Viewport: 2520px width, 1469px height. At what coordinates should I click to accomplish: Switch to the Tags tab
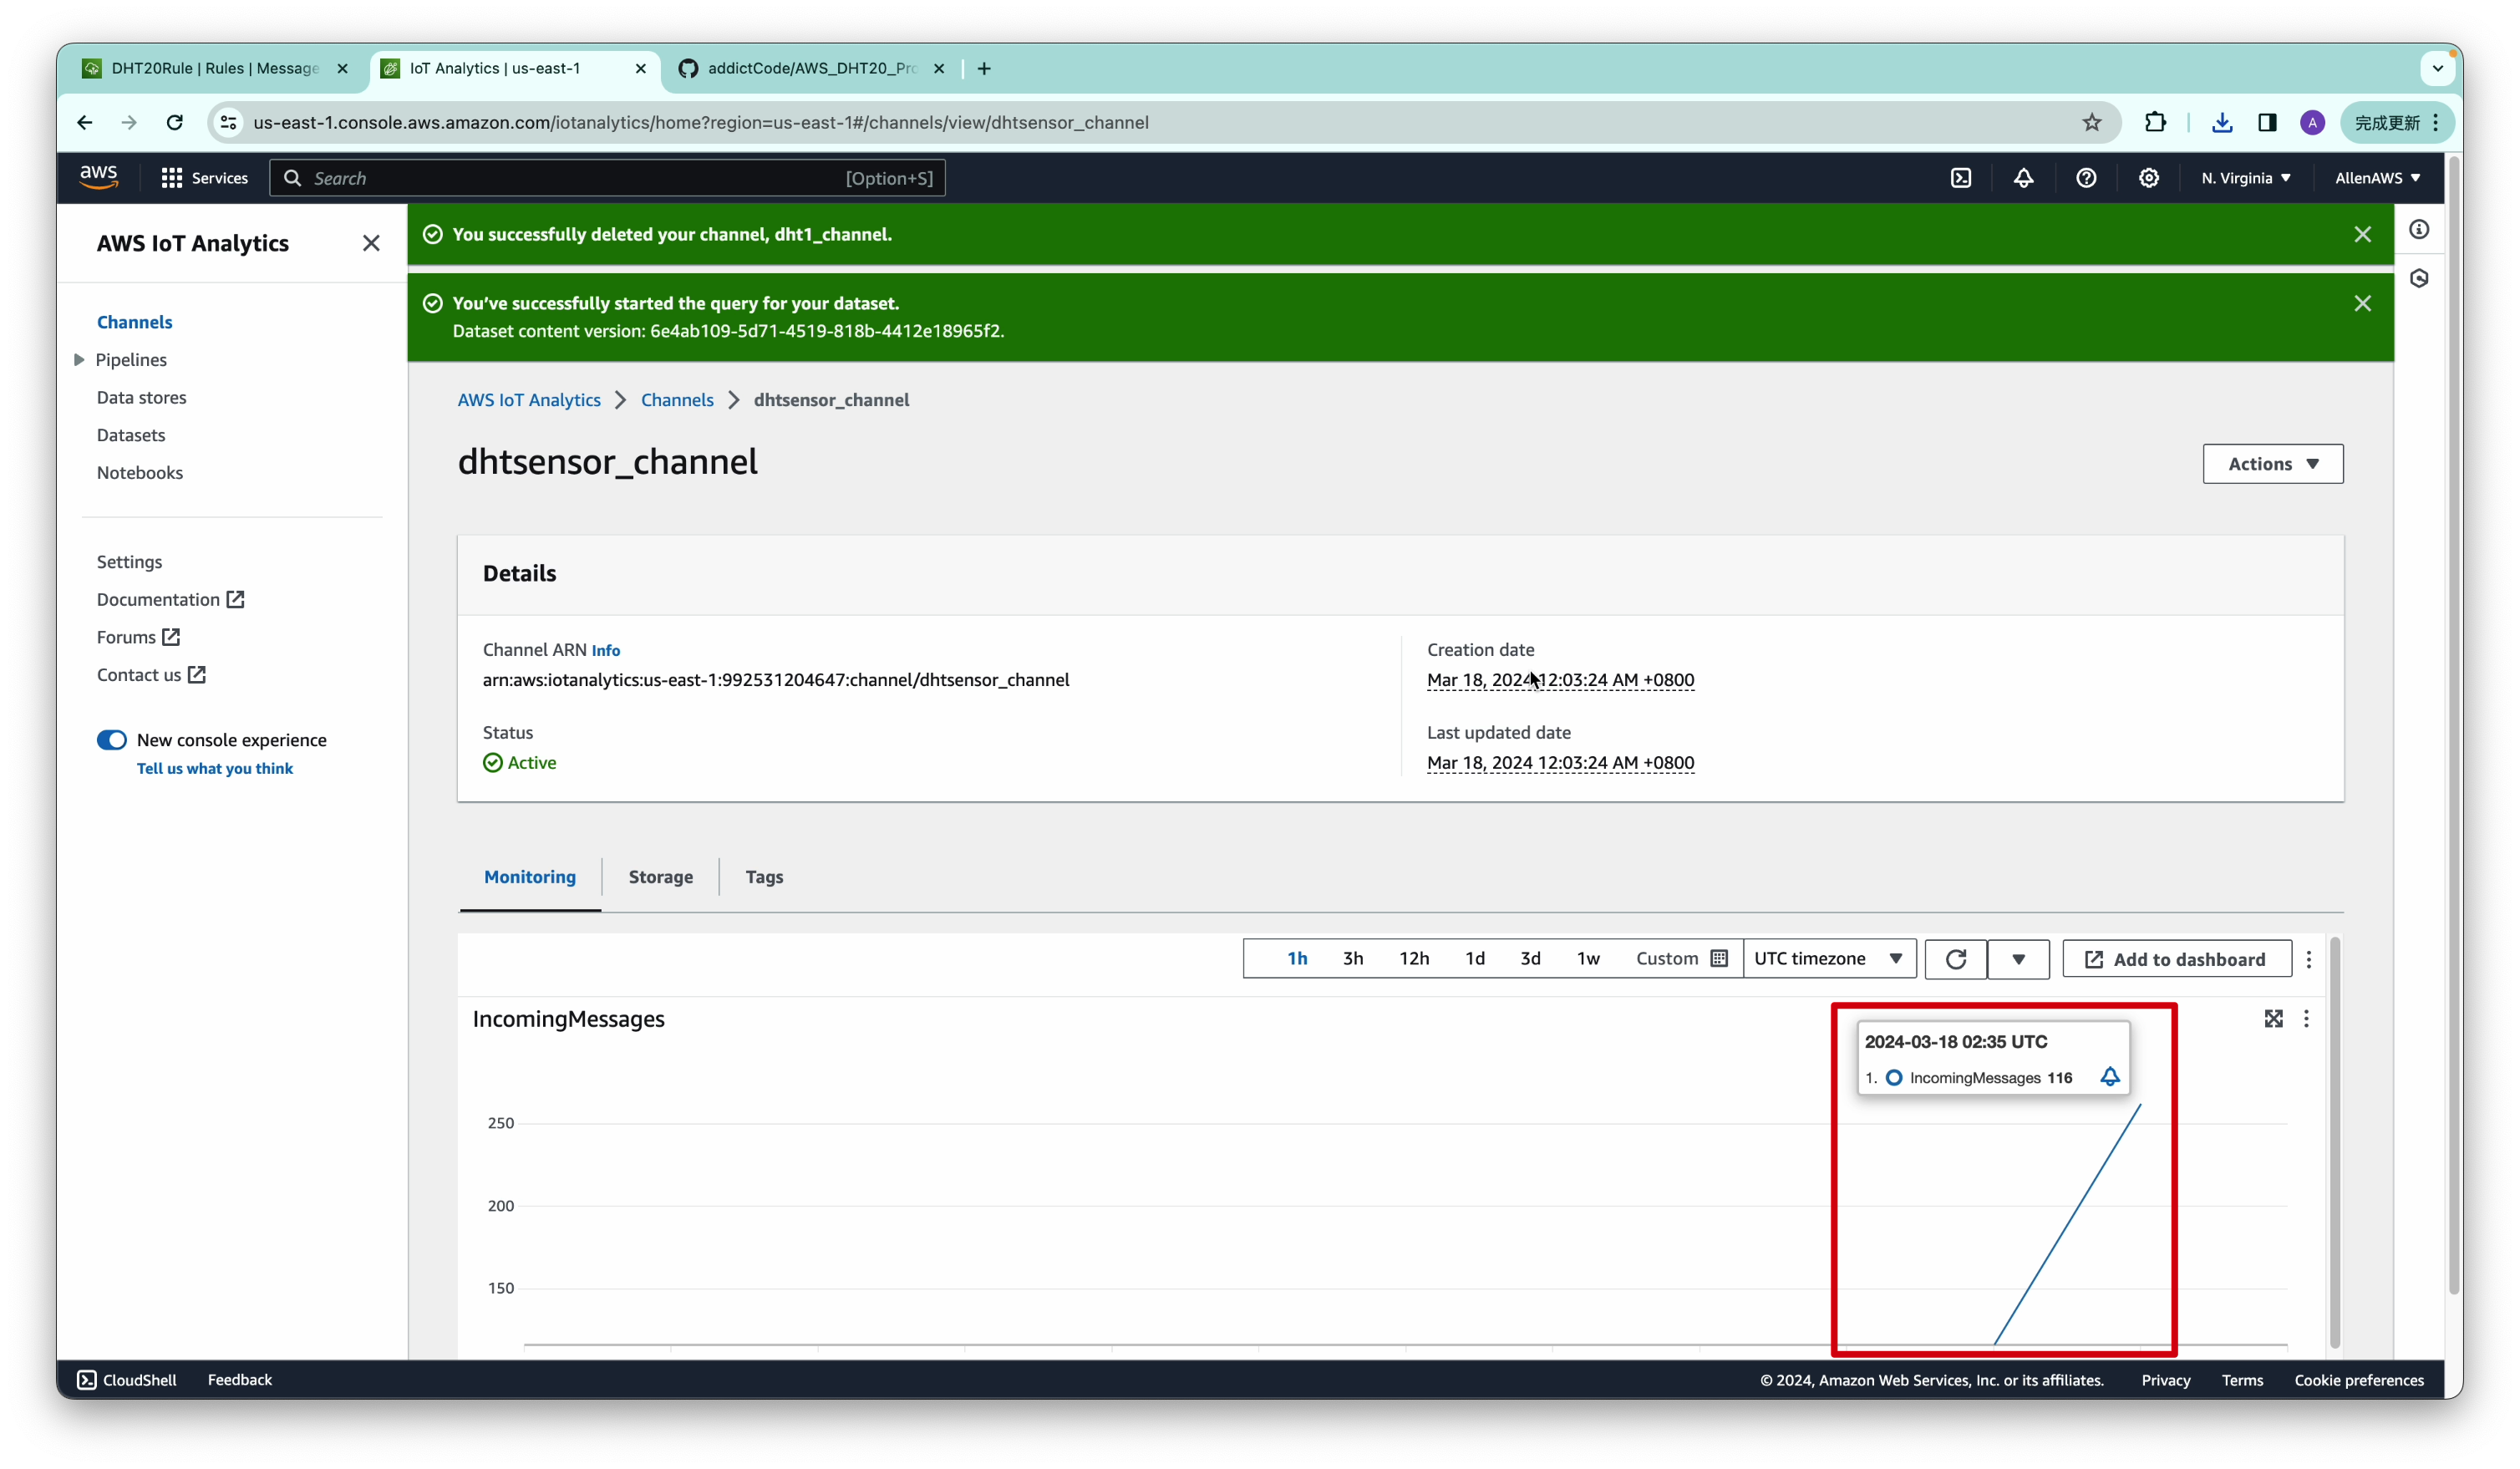click(764, 876)
